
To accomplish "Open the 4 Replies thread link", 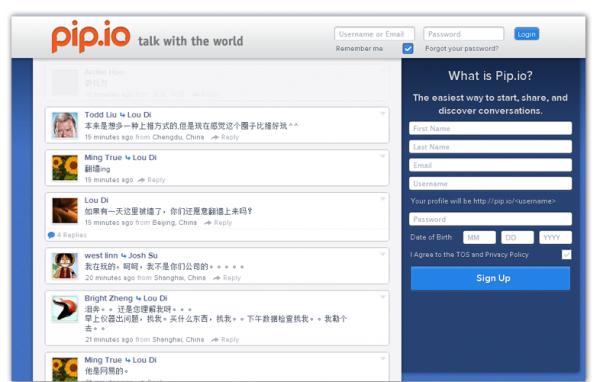I will 72,235.
